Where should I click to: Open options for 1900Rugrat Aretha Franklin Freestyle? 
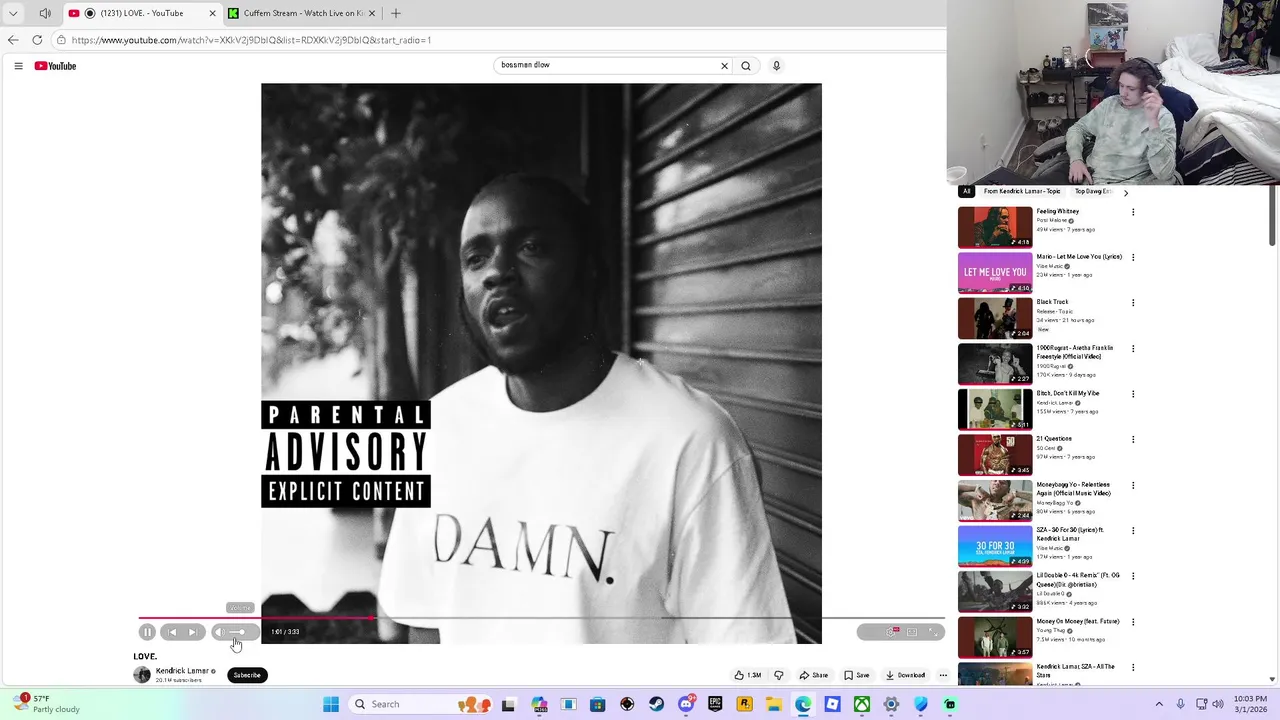click(x=1133, y=349)
